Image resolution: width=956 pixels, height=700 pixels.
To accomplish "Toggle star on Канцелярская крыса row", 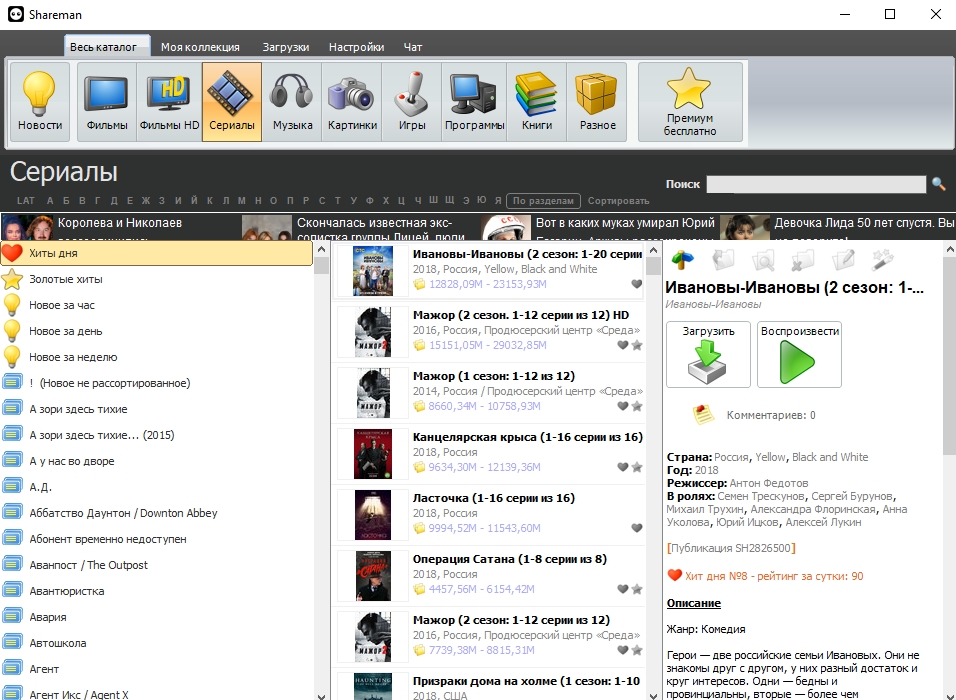I will tap(637, 467).
